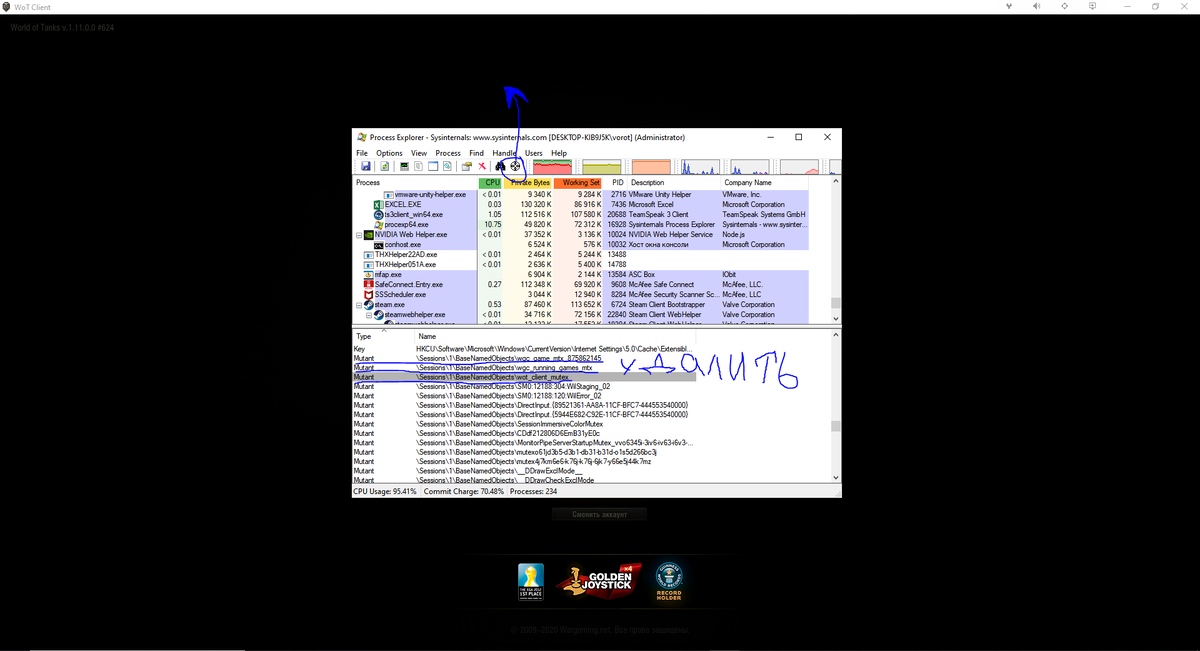
Task: Sort by the PID column header
Action: [617, 183]
